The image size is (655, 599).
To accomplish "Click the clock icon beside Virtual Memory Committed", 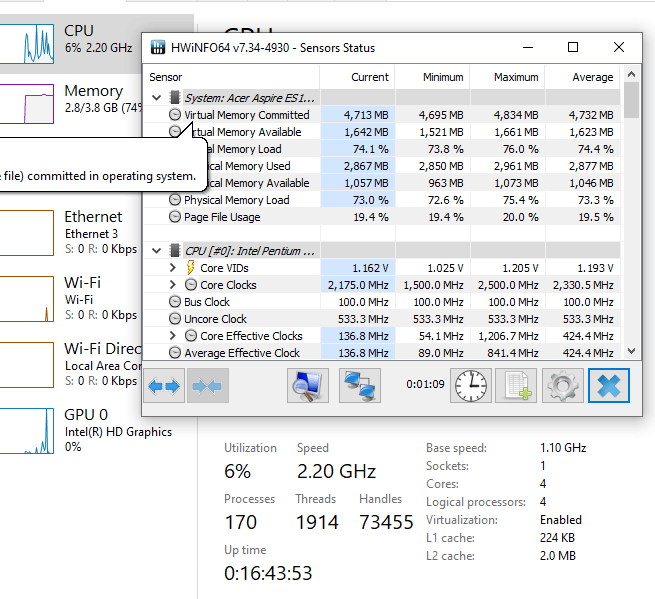I will pyautogui.click(x=175, y=114).
